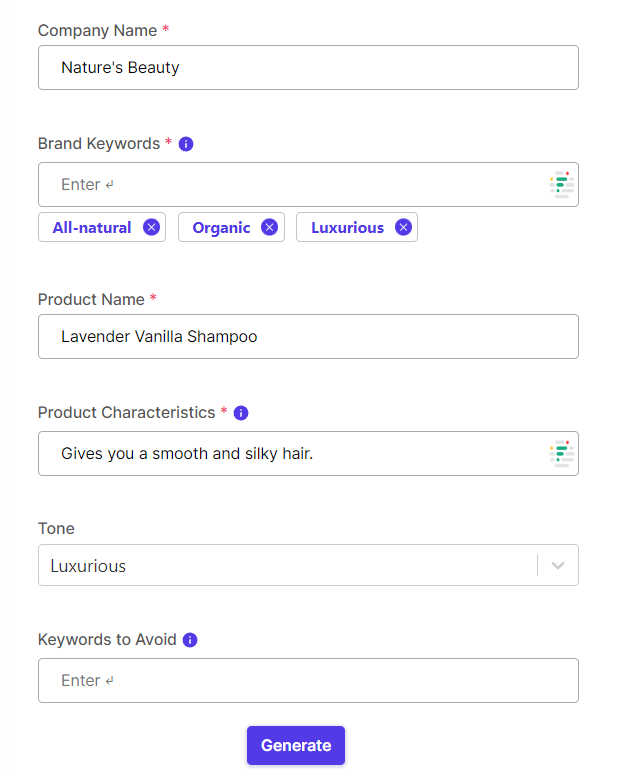Remove the Organic keyword tag
The height and width of the screenshot is (776, 620).
point(269,227)
